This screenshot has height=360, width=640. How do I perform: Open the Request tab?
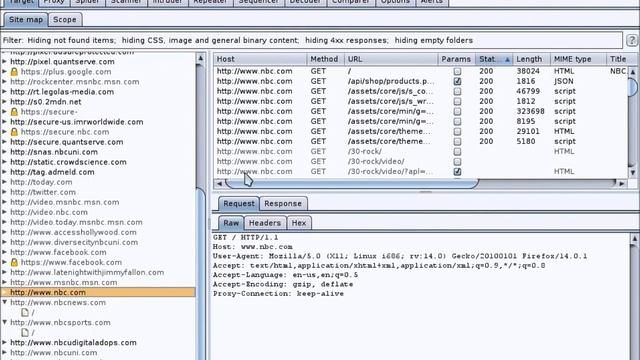click(239, 203)
